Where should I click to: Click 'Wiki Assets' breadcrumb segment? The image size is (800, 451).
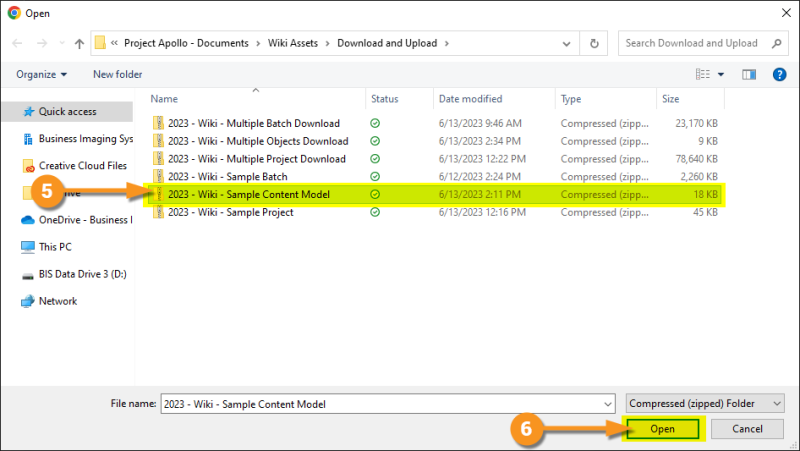293,43
